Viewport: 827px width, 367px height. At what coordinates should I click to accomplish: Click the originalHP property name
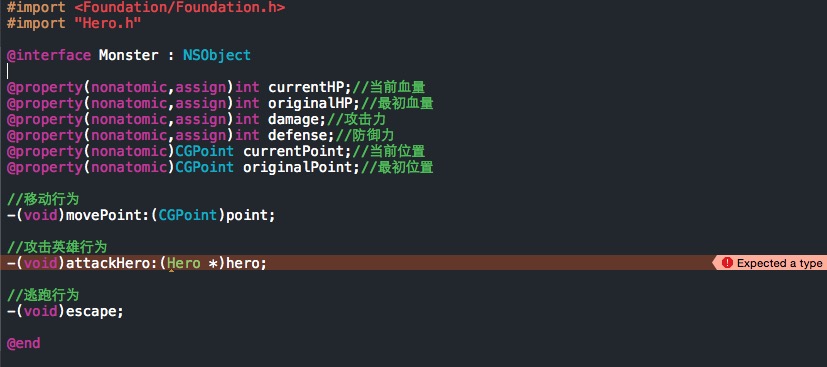(x=310, y=103)
